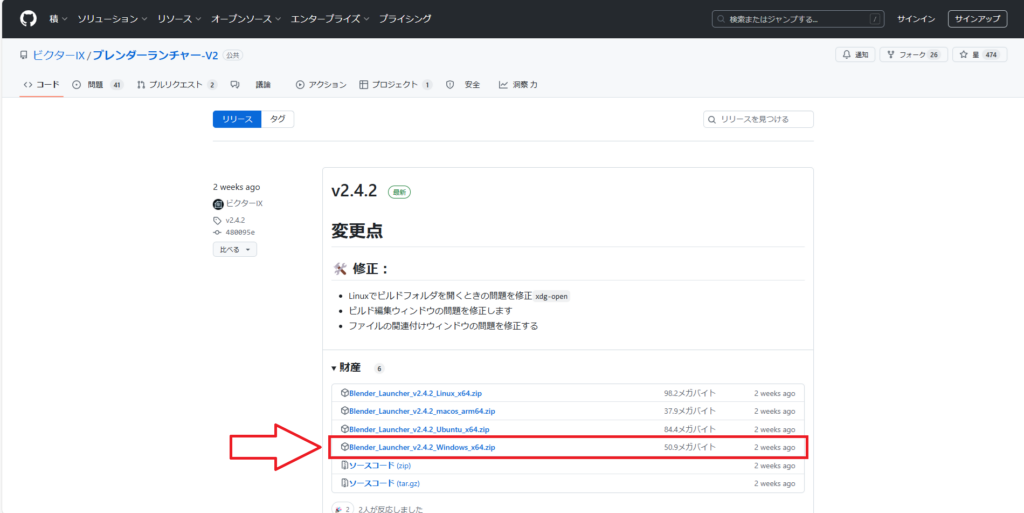Switch to the 議論 tab
The width and height of the screenshot is (1024, 513).
click(x=251, y=84)
